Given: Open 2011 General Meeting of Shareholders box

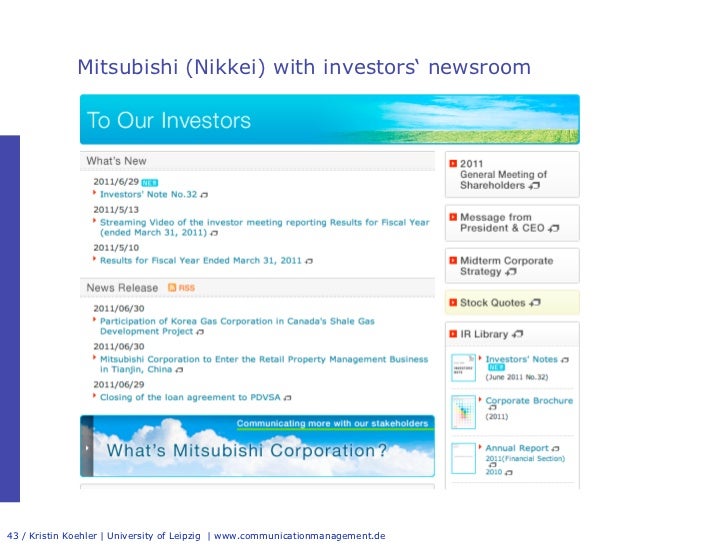Looking at the screenshot, I should tap(512, 175).
